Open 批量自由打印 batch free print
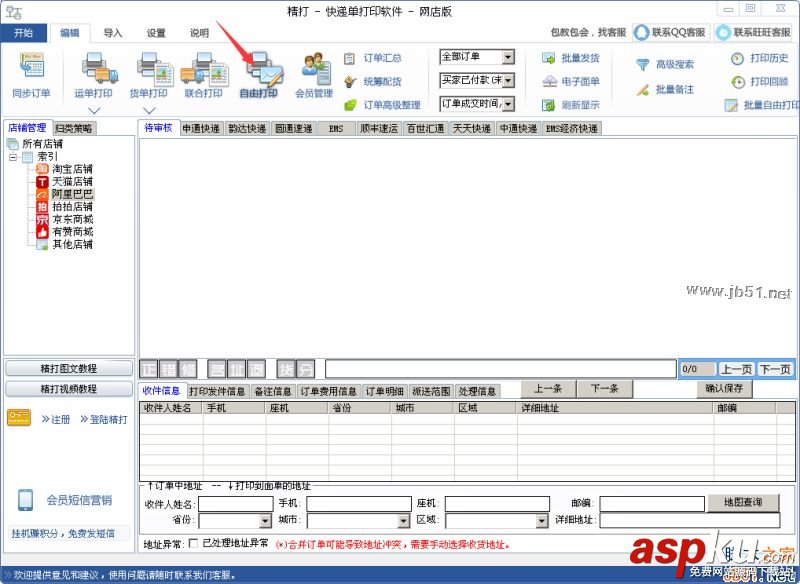 pyautogui.click(x=762, y=105)
